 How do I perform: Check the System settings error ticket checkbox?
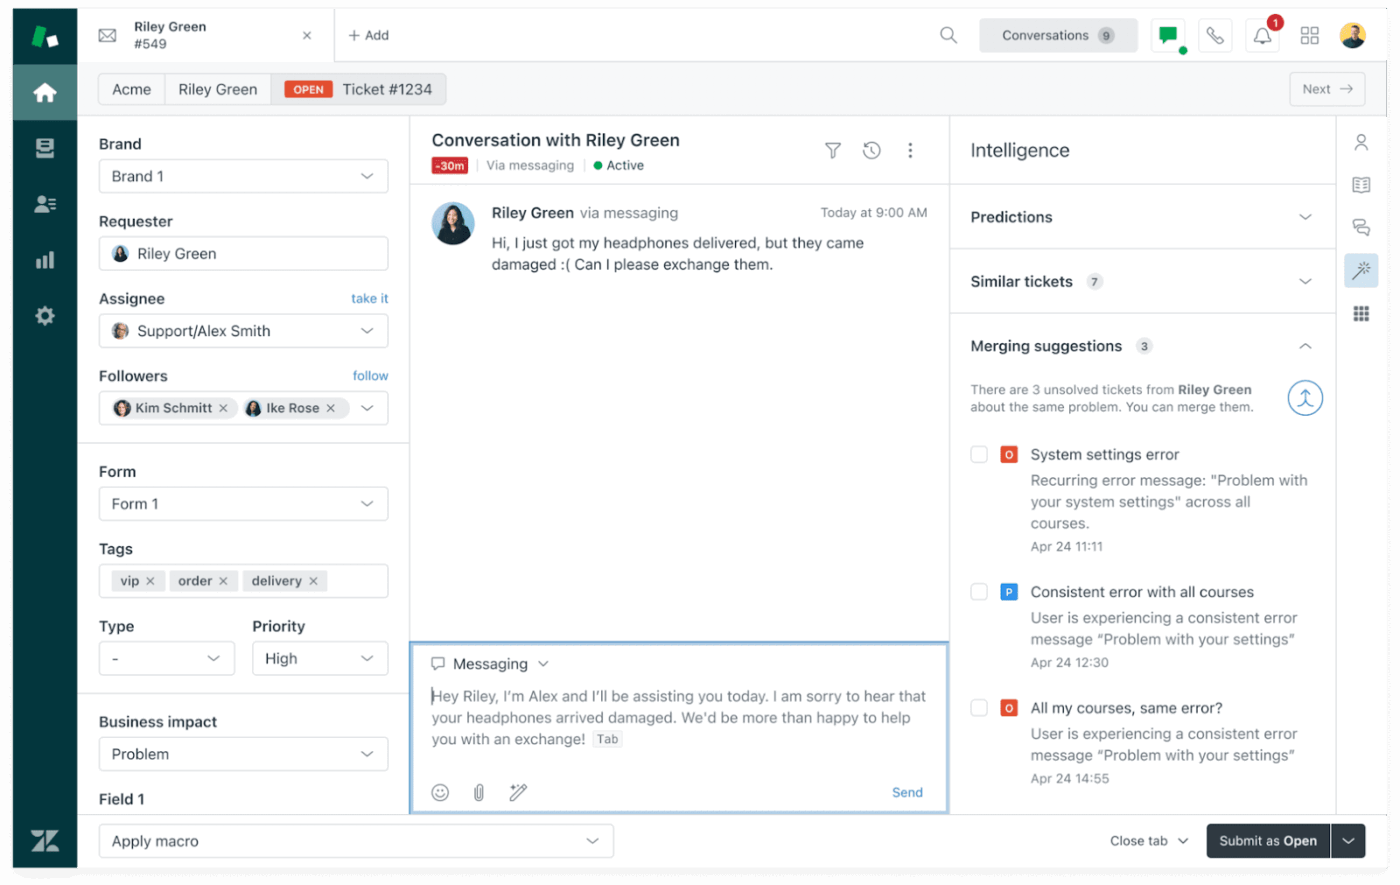978,453
